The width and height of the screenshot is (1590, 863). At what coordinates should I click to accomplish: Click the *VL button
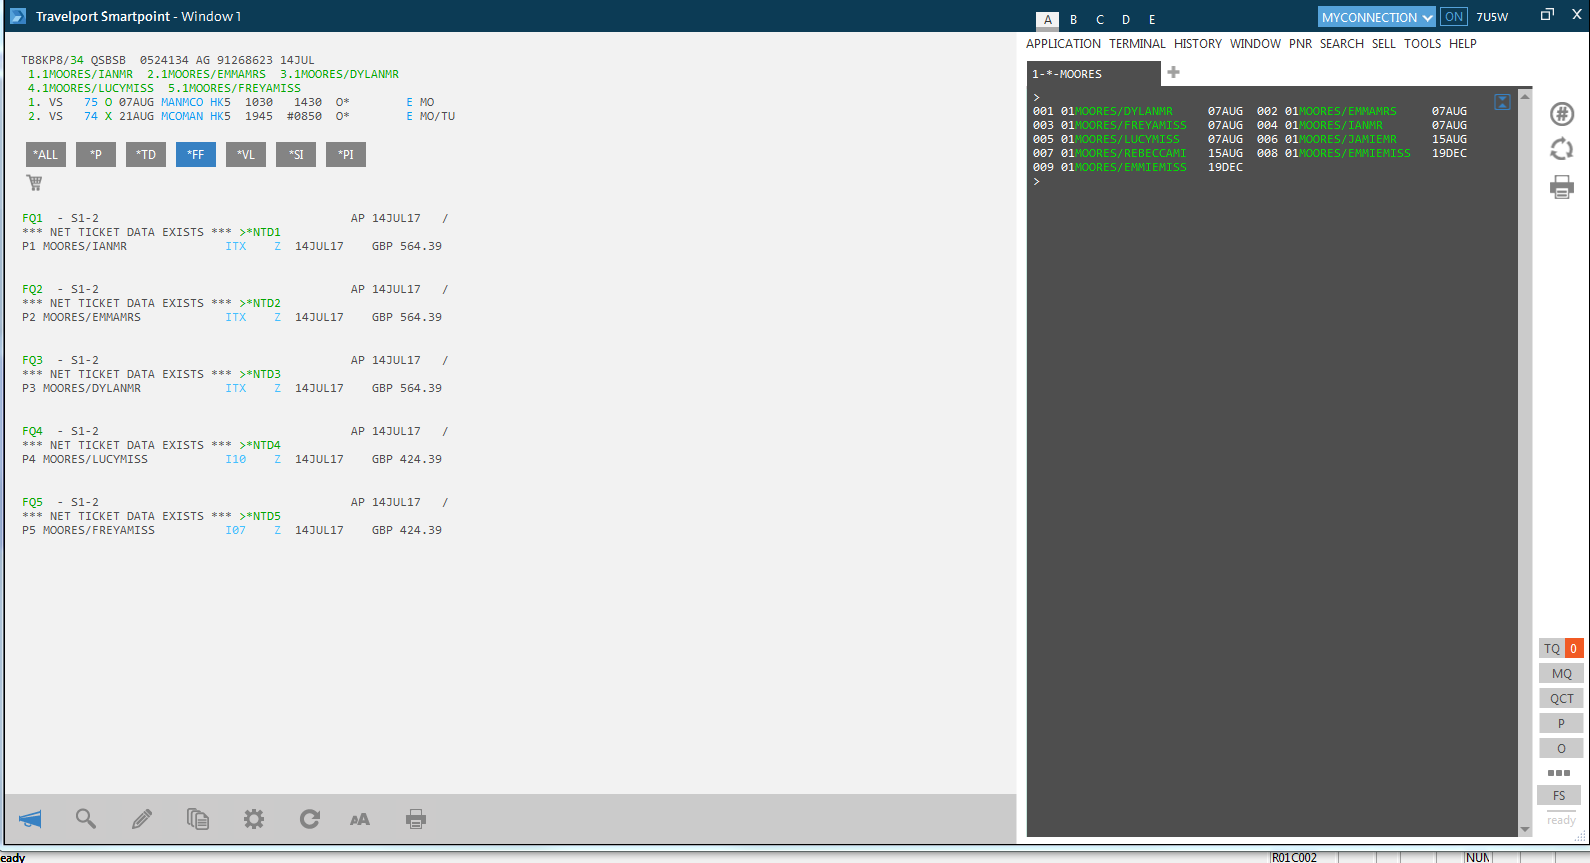point(246,155)
